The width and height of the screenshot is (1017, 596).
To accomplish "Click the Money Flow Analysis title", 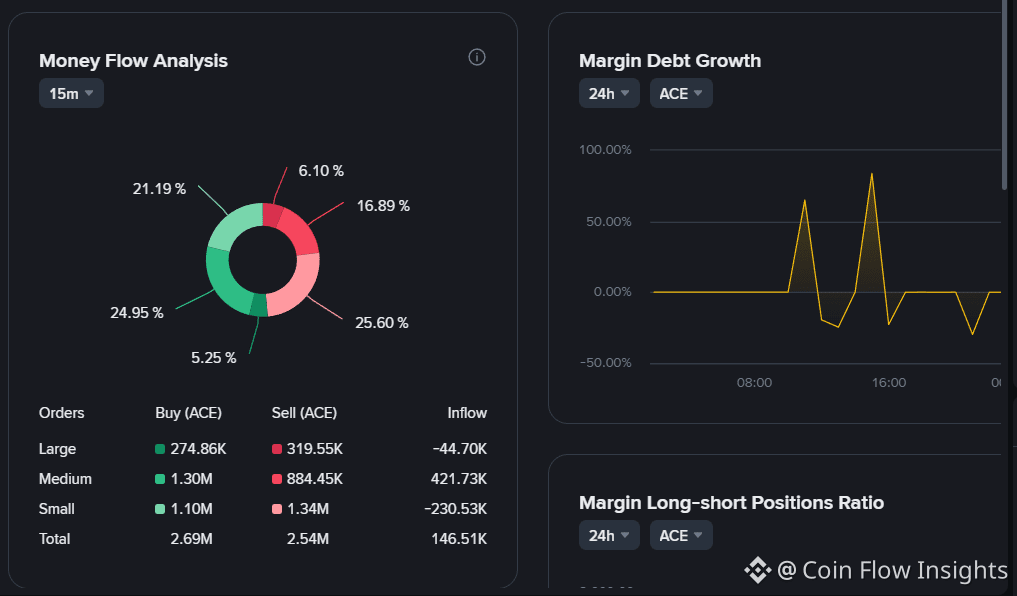I will (133, 60).
